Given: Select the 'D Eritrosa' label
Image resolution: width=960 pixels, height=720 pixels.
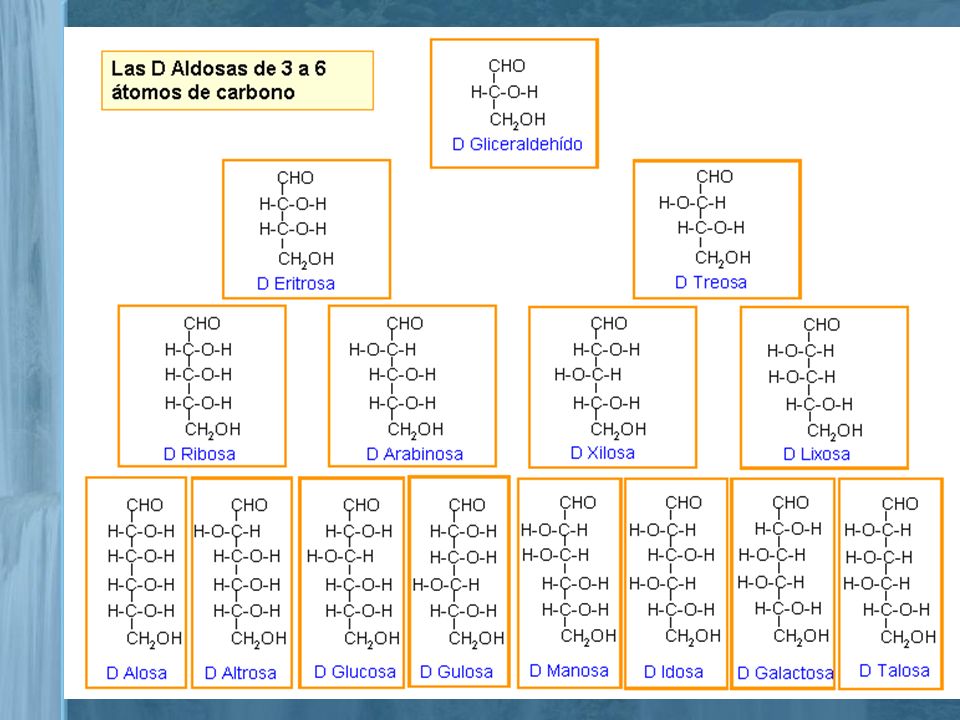Looking at the screenshot, I should (296, 283).
